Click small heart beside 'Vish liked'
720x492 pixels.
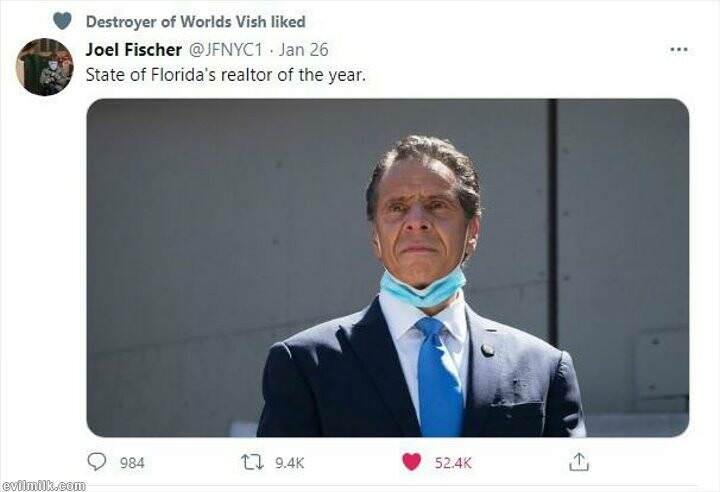[x=62, y=21]
